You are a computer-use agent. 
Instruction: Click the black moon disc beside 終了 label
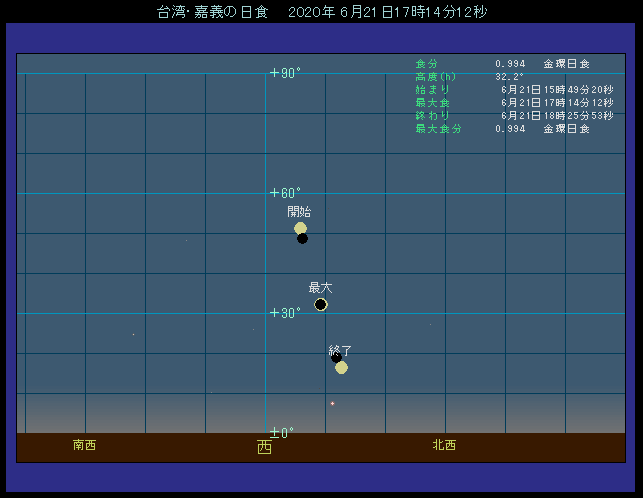pyautogui.click(x=336, y=357)
